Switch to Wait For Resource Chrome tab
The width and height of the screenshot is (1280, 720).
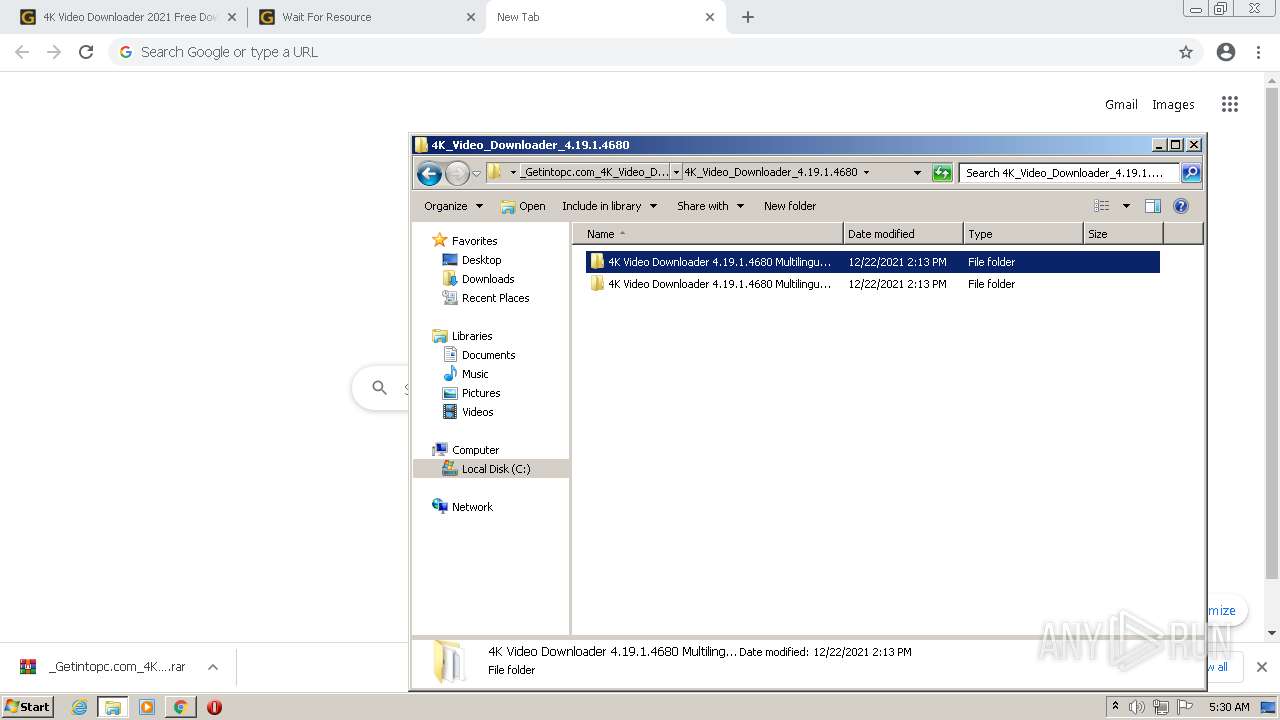point(365,17)
